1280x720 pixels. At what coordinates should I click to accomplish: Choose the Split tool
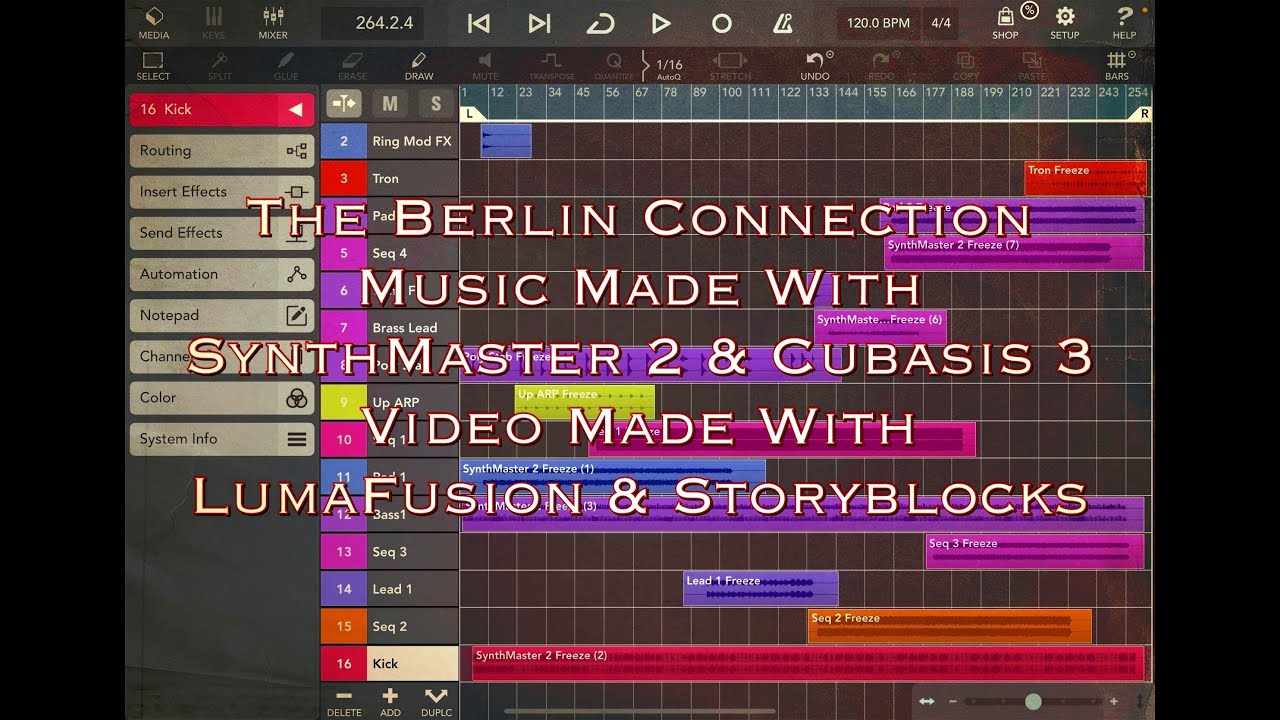click(x=219, y=66)
